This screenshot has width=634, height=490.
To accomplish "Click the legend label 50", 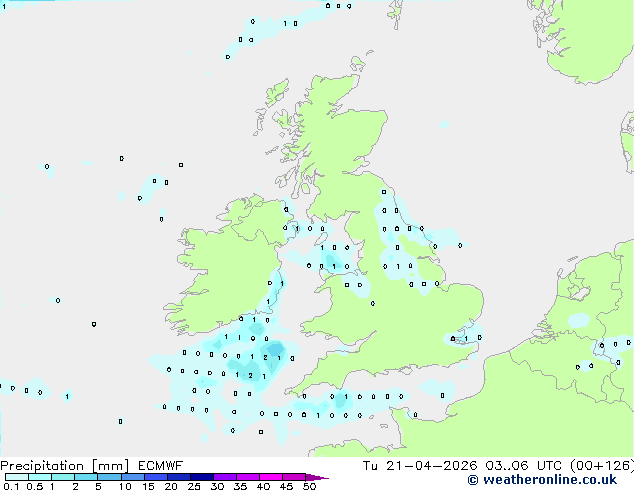I will [x=309, y=486].
